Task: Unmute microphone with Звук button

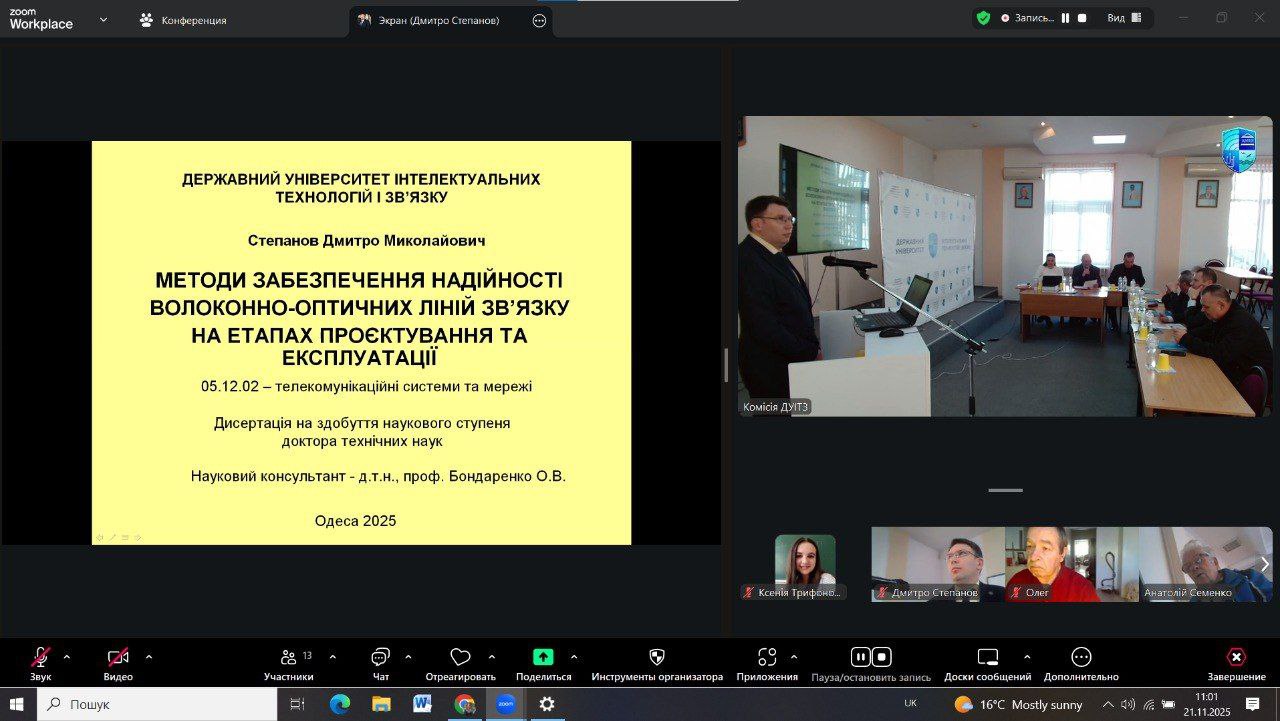Action: point(41,658)
